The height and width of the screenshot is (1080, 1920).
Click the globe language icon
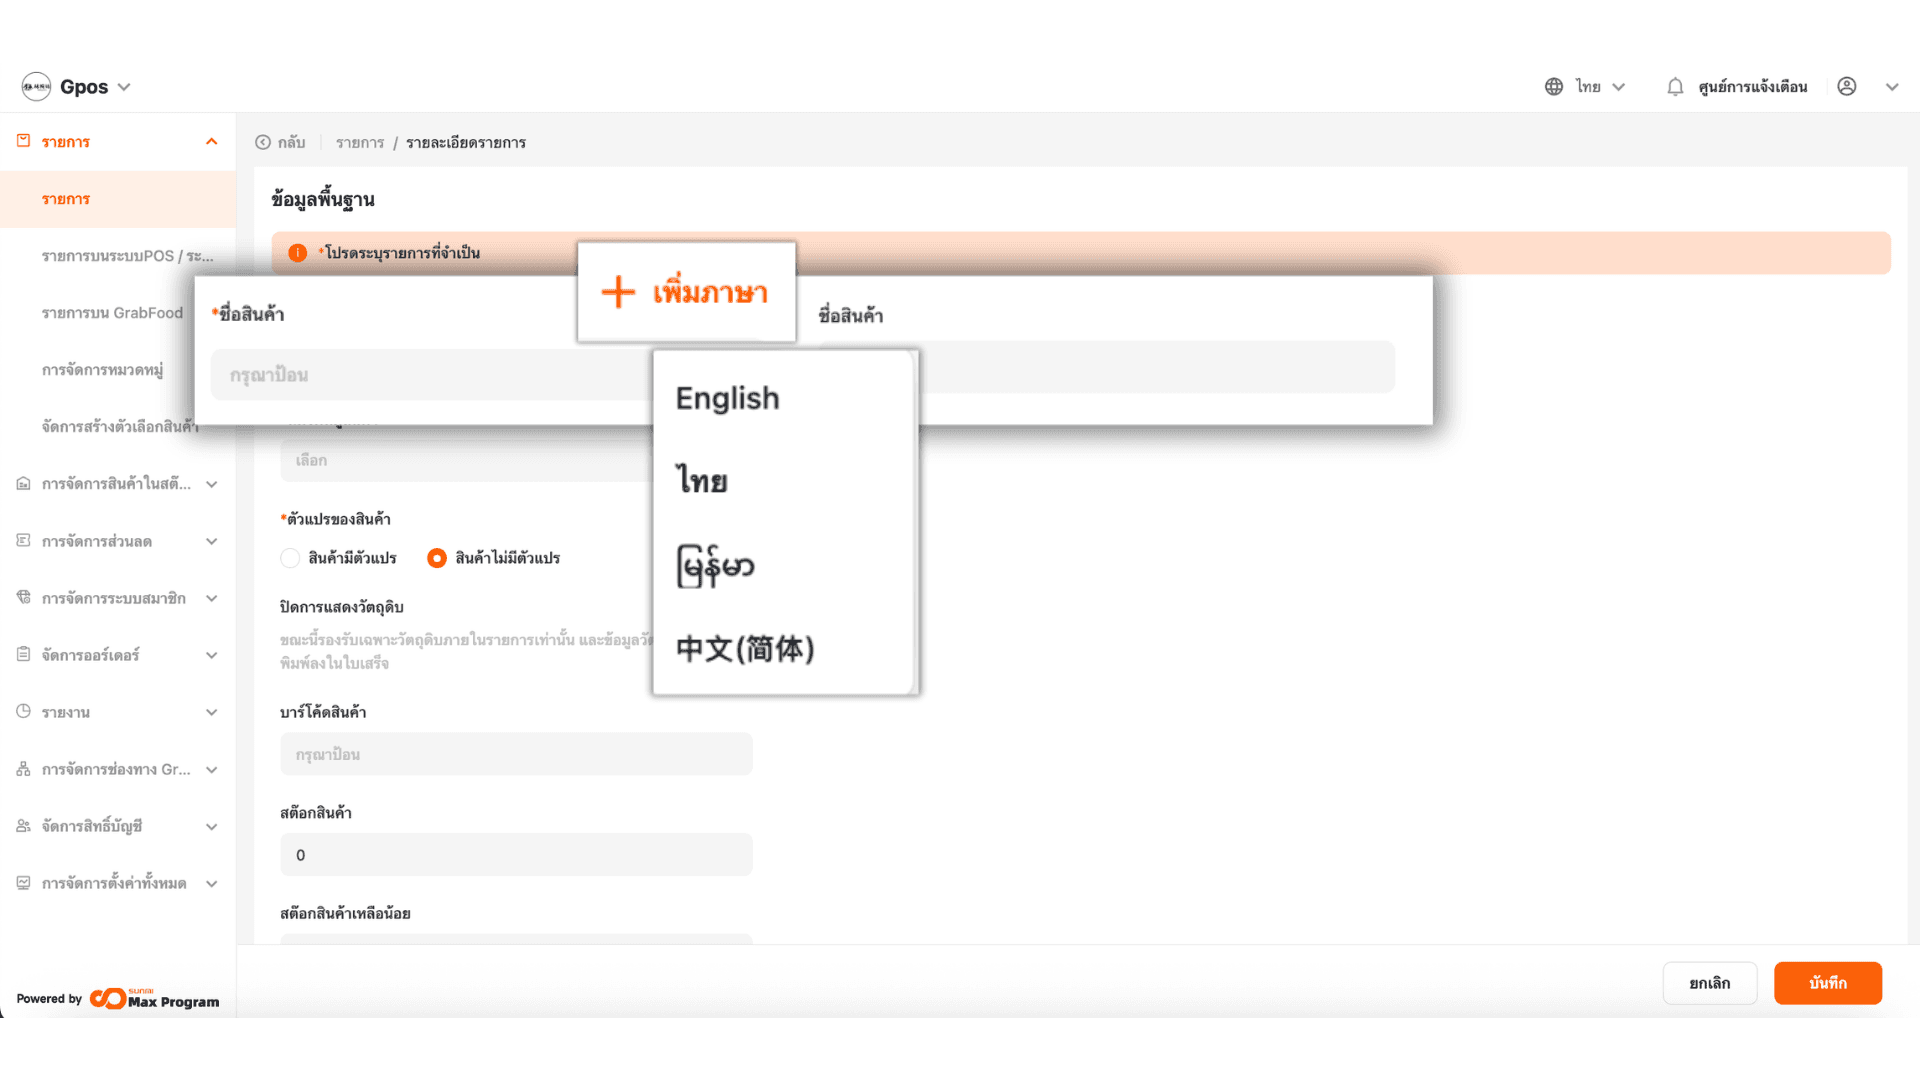coord(1553,87)
